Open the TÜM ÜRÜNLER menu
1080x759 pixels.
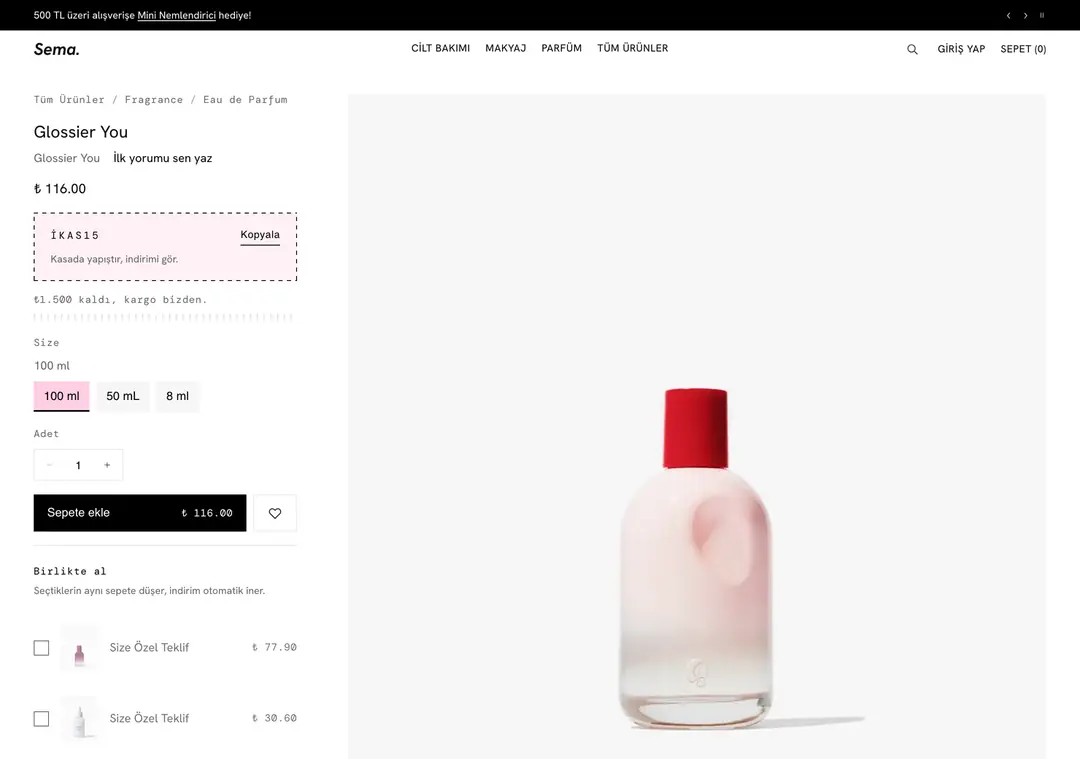click(x=632, y=48)
